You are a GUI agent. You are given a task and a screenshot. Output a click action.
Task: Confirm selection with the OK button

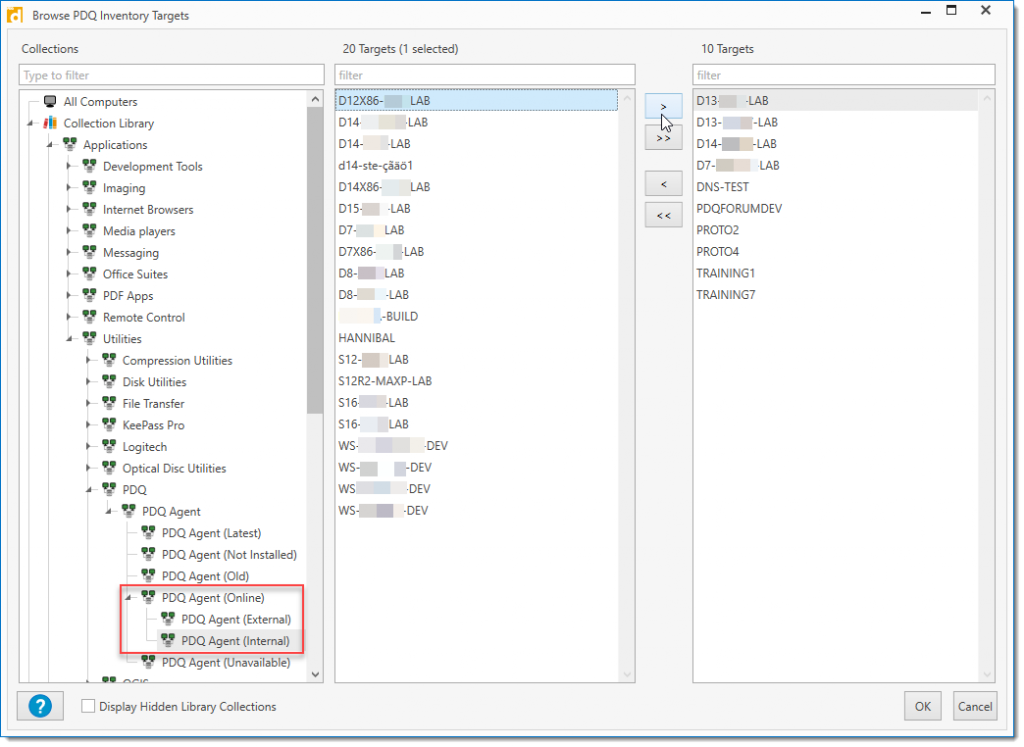(x=923, y=706)
